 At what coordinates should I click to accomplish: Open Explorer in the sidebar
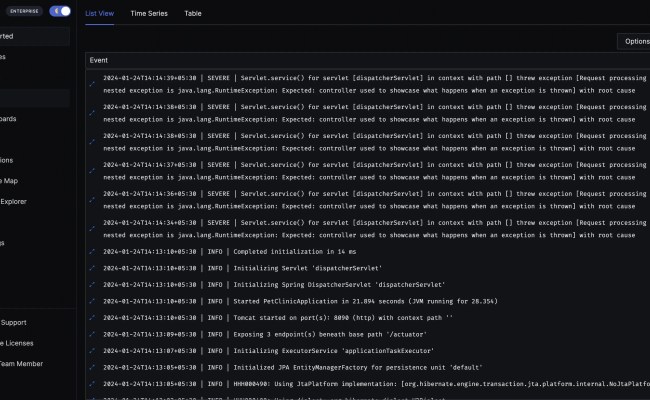(13, 201)
